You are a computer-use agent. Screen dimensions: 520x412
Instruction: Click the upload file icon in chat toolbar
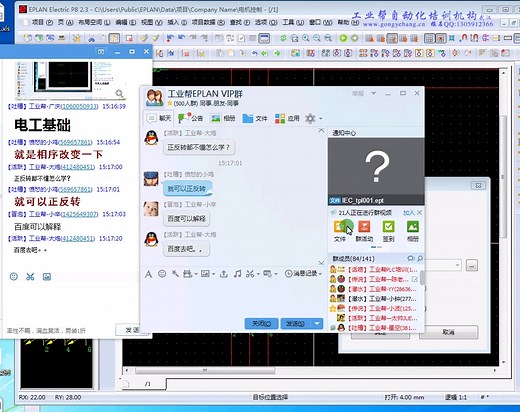(224, 274)
